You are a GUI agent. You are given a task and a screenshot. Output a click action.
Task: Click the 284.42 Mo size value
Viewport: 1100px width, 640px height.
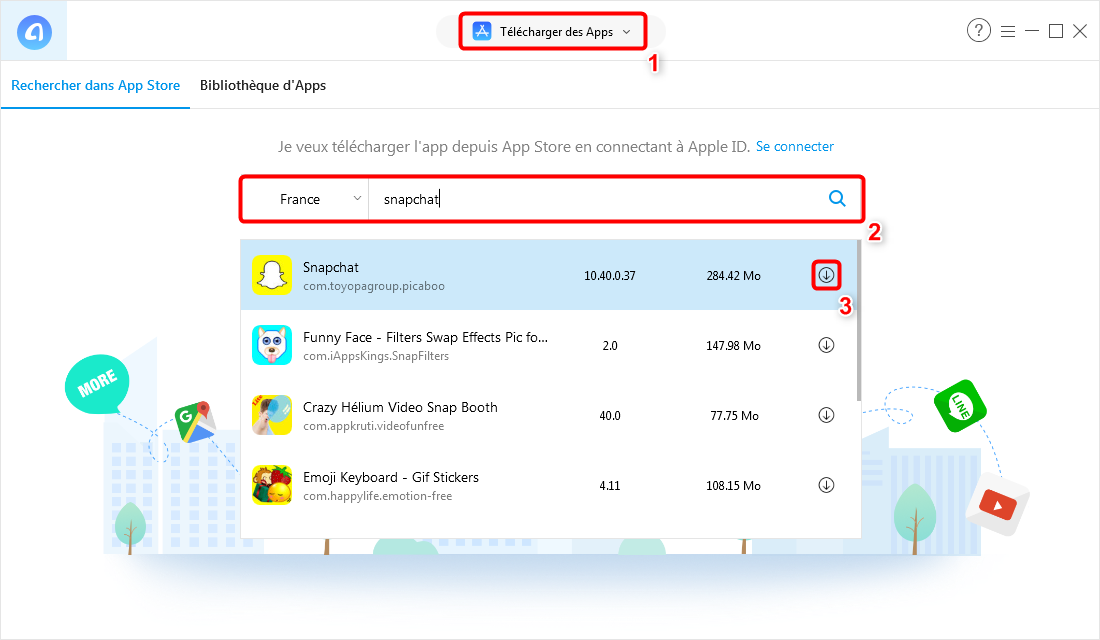pyautogui.click(x=734, y=276)
